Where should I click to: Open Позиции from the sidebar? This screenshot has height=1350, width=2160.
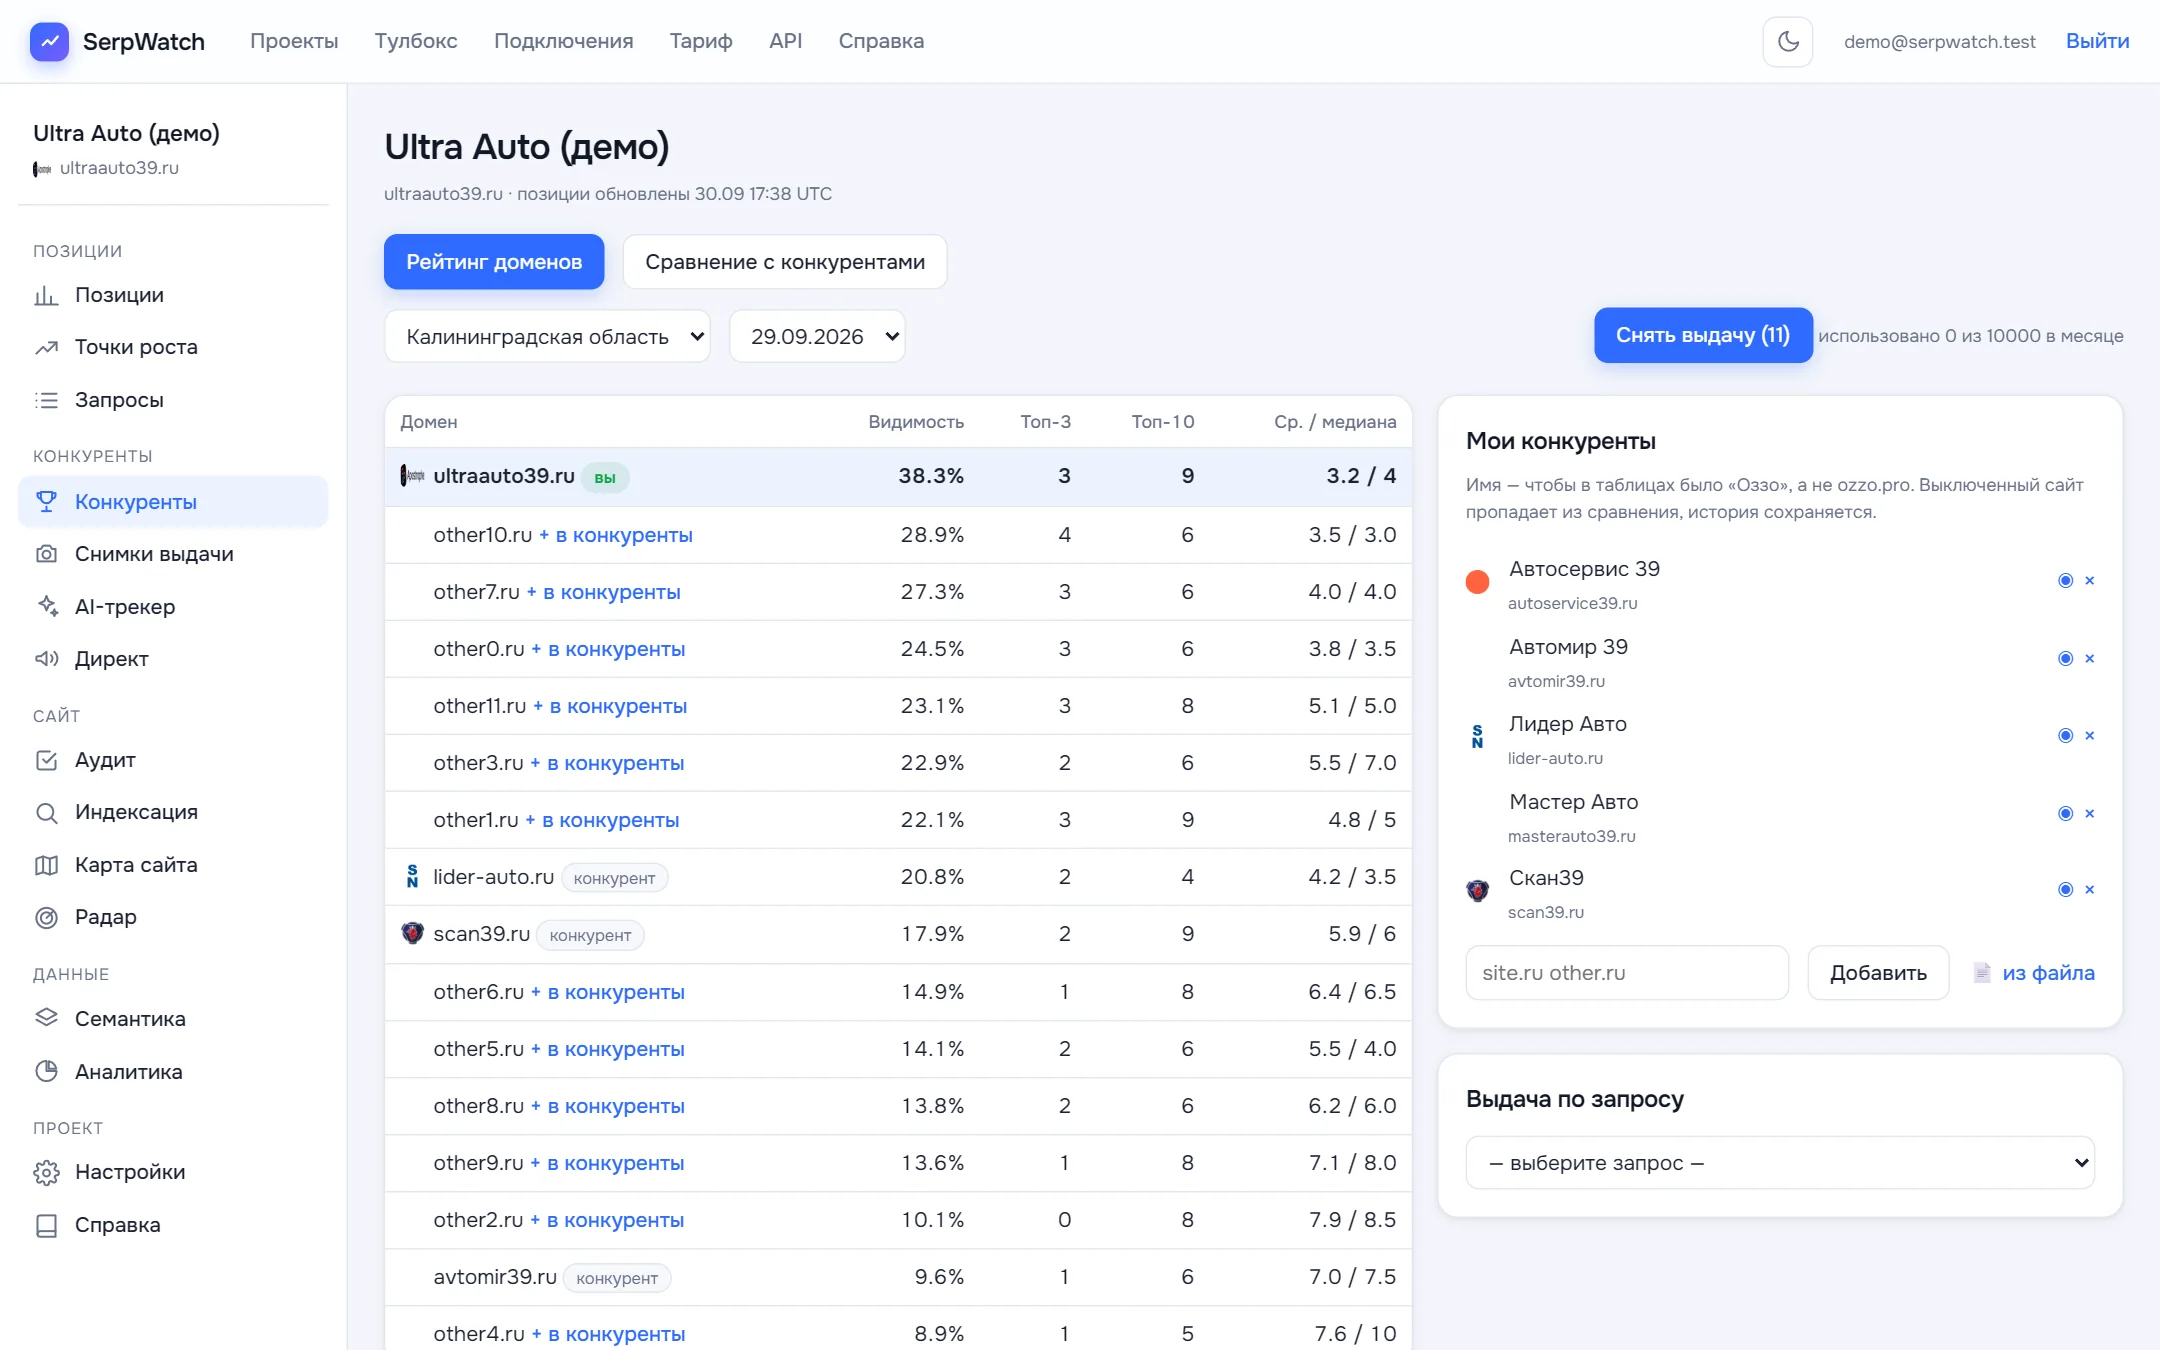(173, 295)
